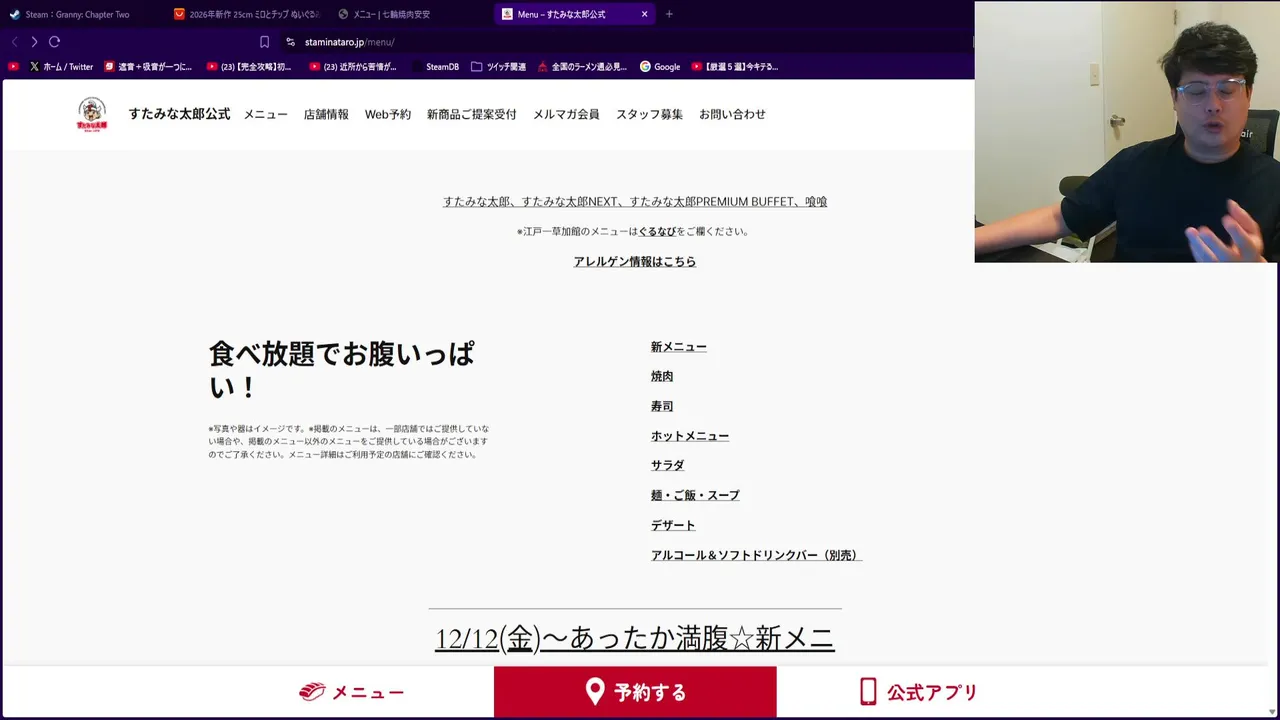
Task: Open the (23)【完全攻略】 bookmark
Action: [x=250, y=67]
